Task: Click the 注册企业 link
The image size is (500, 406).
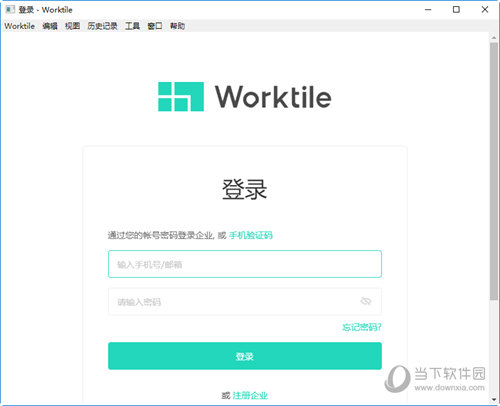Action: tap(250, 395)
